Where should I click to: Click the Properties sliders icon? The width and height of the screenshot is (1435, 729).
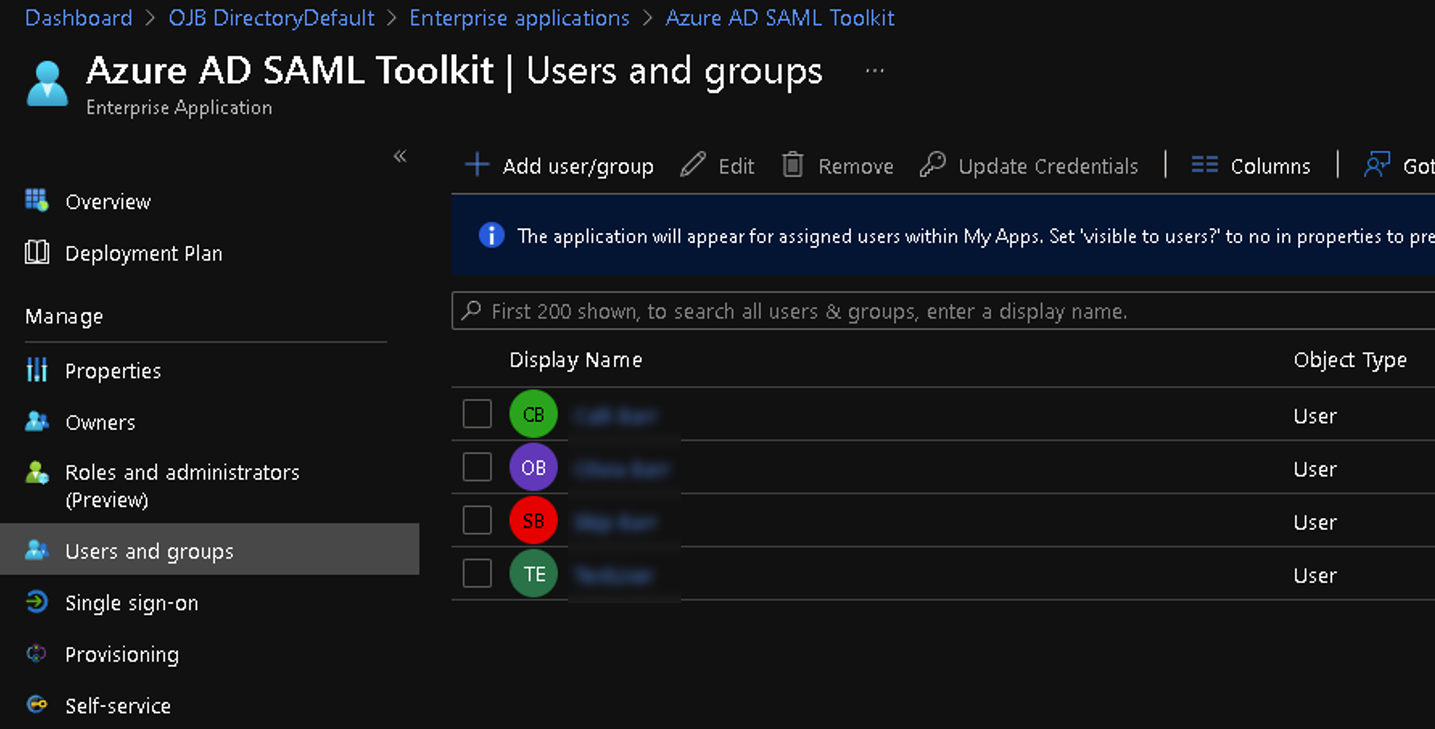(37, 370)
